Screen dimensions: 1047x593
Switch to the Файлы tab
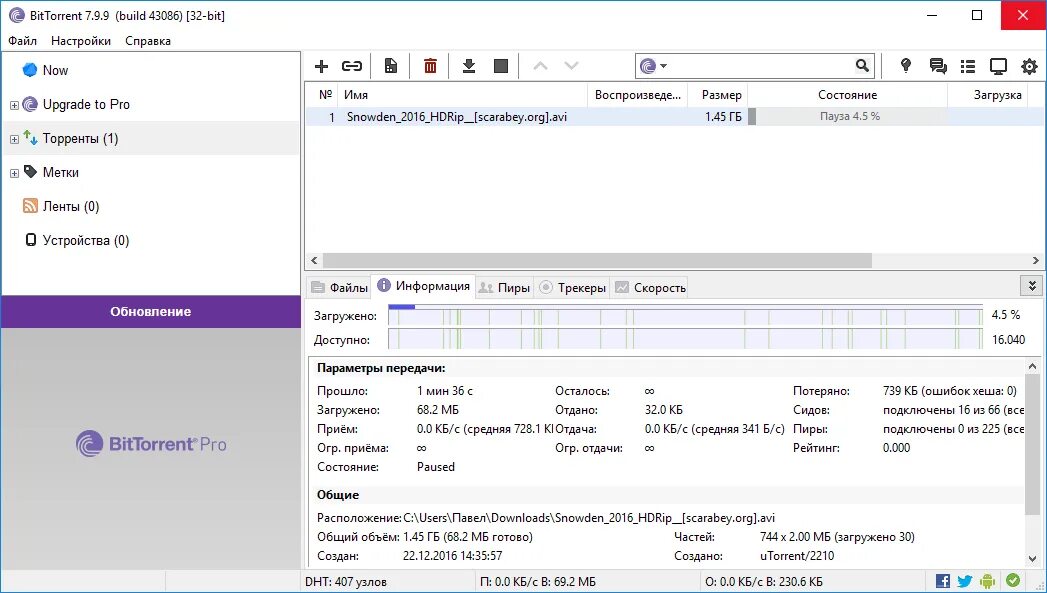(x=339, y=288)
